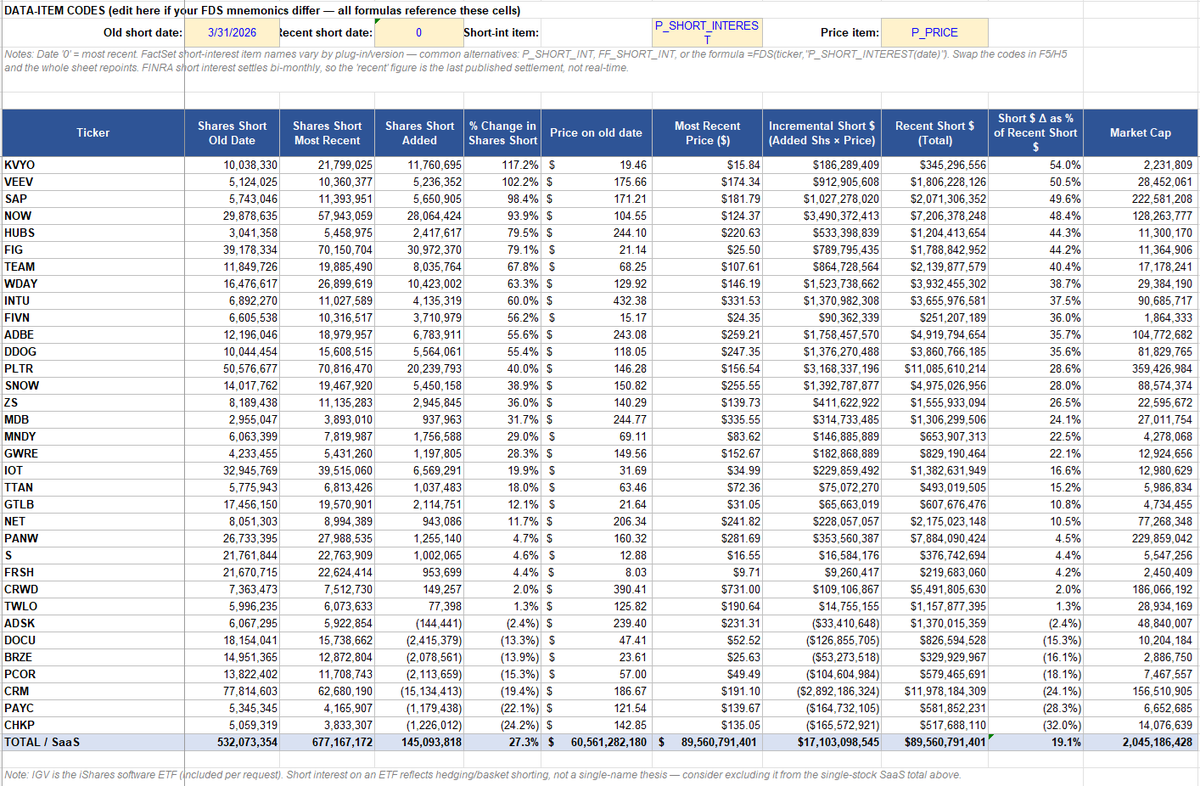Click CRM's incremental short ($2,892,186,324)
The height and width of the screenshot is (786, 1200).
[x=822, y=691]
